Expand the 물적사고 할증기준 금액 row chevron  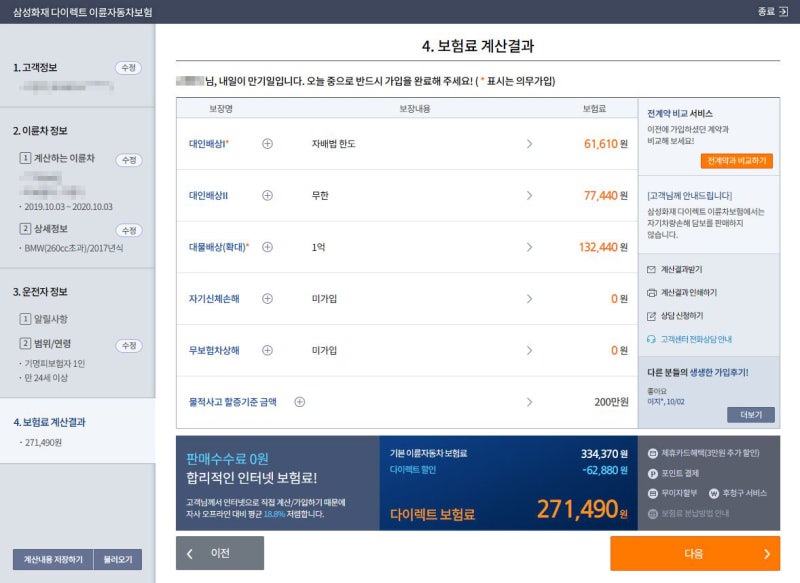tap(529, 402)
